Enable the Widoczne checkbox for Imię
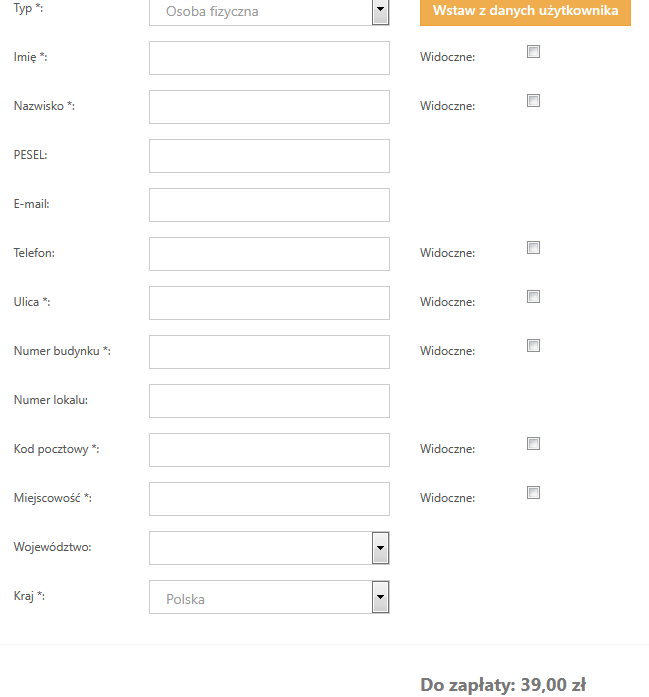Image resolution: width=649 pixels, height=697 pixels. tap(534, 52)
